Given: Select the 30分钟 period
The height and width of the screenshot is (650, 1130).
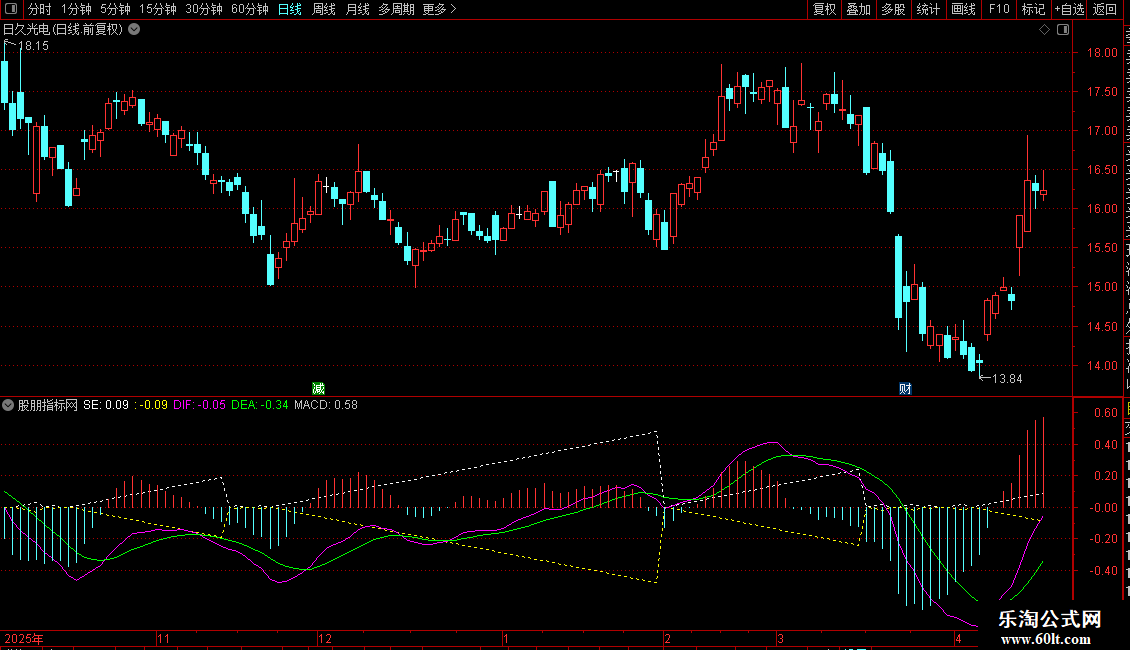Looking at the screenshot, I should tap(204, 9).
